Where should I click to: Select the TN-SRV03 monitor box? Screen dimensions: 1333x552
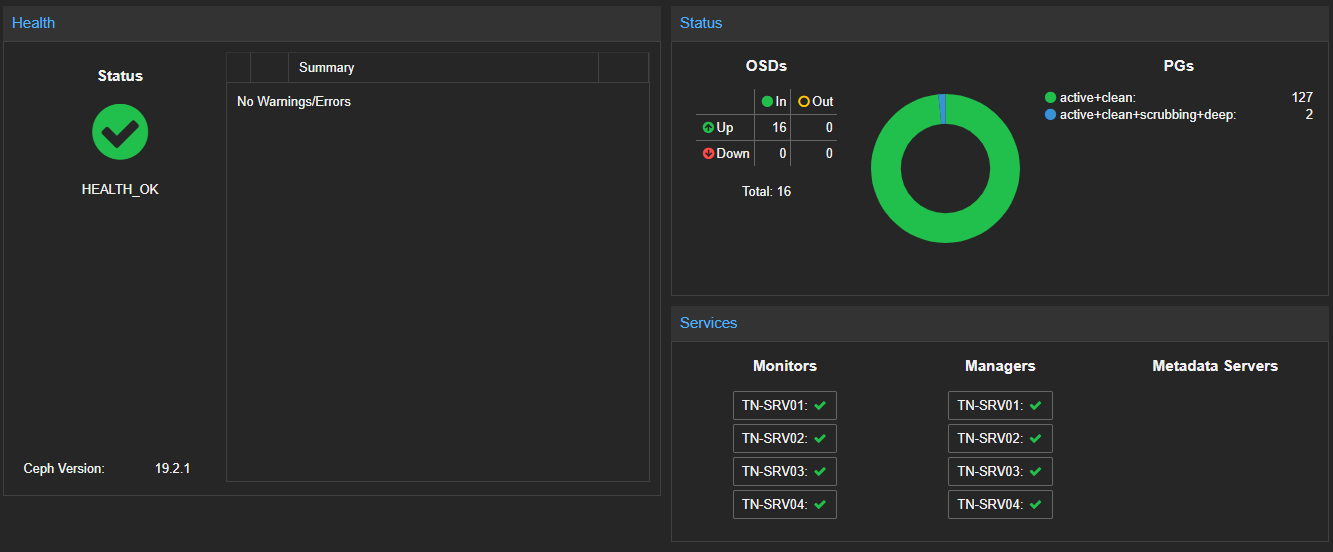pos(785,471)
